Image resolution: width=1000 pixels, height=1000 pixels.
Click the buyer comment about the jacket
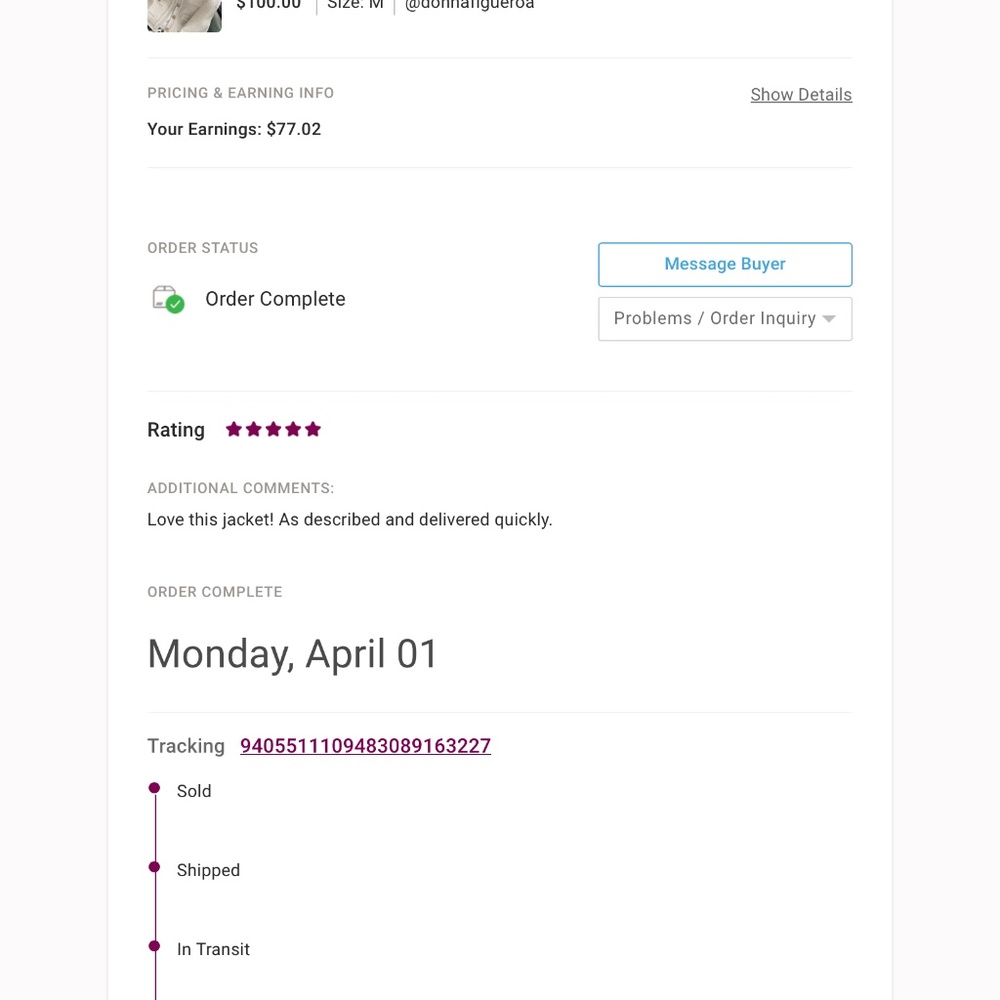(349, 520)
